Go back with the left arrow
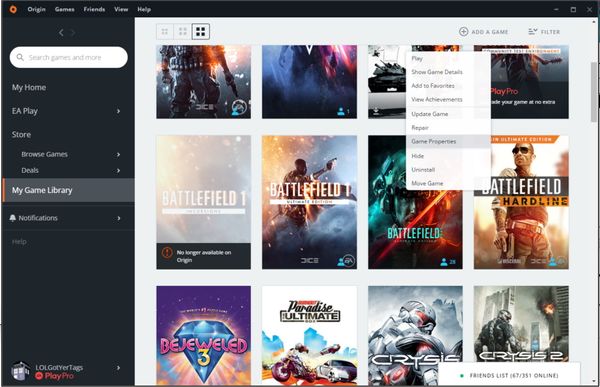 pyautogui.click(x=61, y=33)
